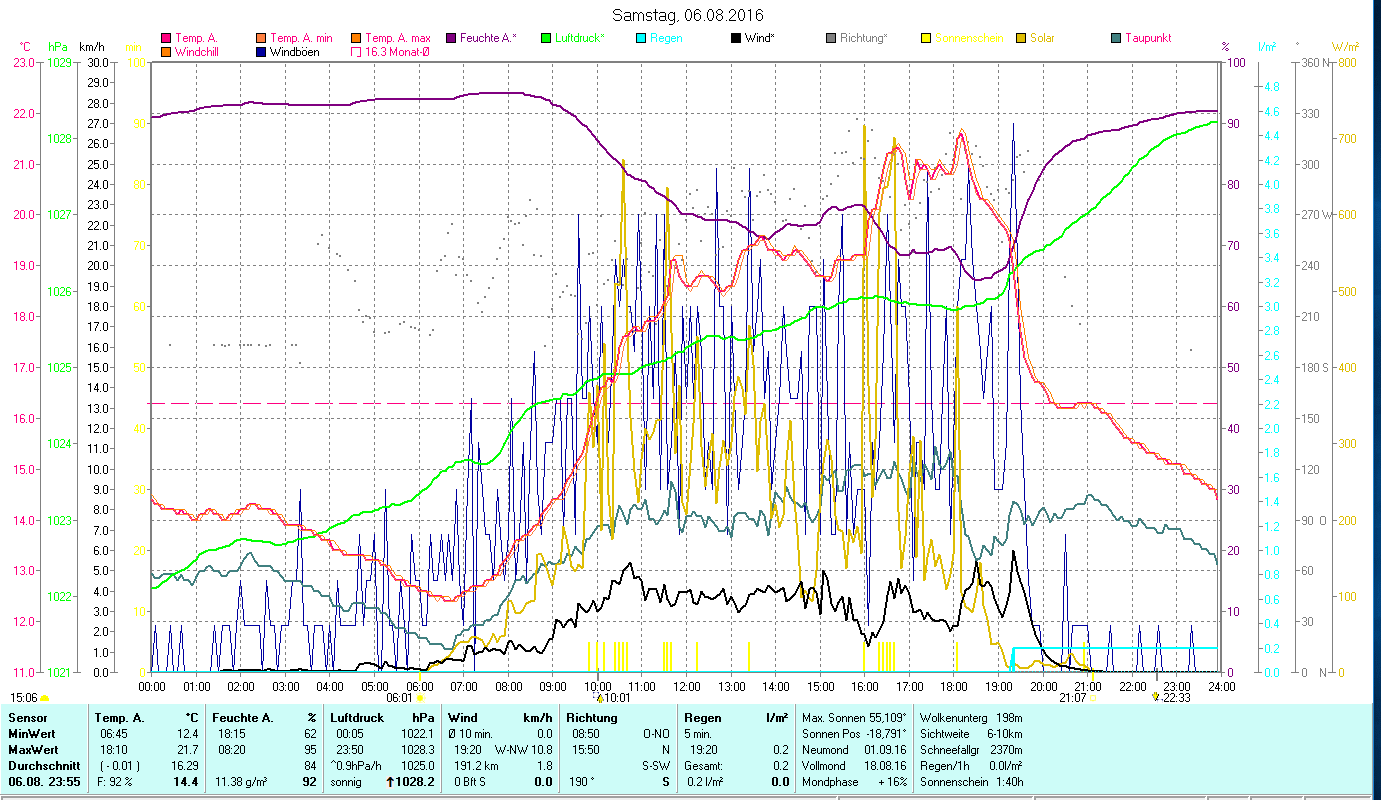Click the moonrise icon at 15:06

[44, 698]
